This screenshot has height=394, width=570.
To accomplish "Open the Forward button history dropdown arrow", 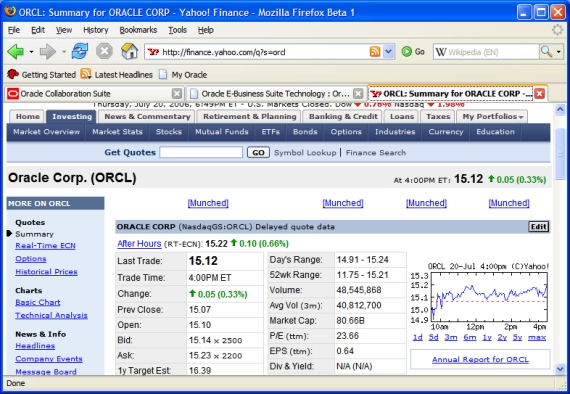I will pos(64,52).
